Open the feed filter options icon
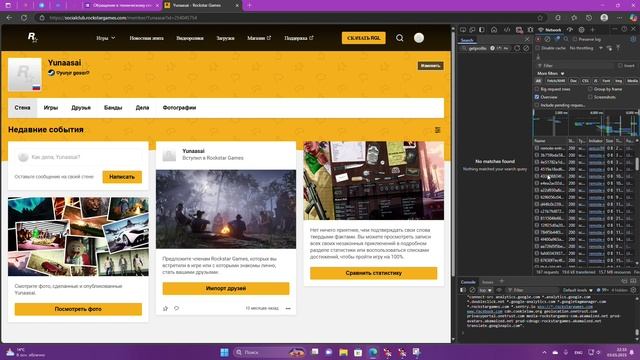This screenshot has height=360, width=640. [x=438, y=130]
